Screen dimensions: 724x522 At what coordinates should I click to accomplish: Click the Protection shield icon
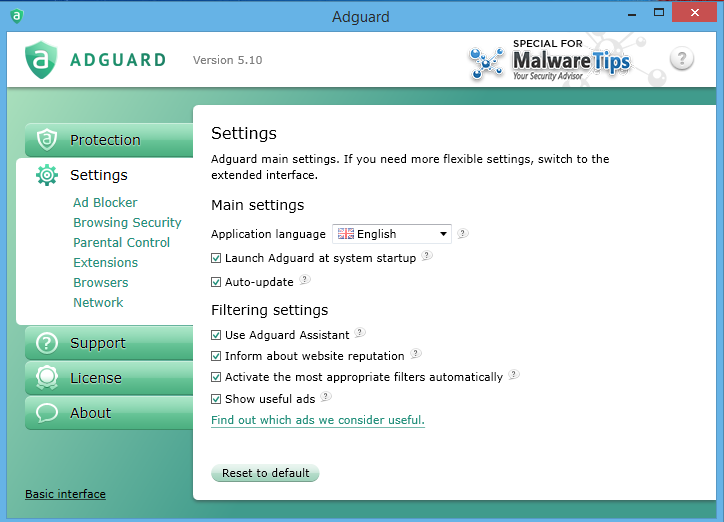[47, 139]
